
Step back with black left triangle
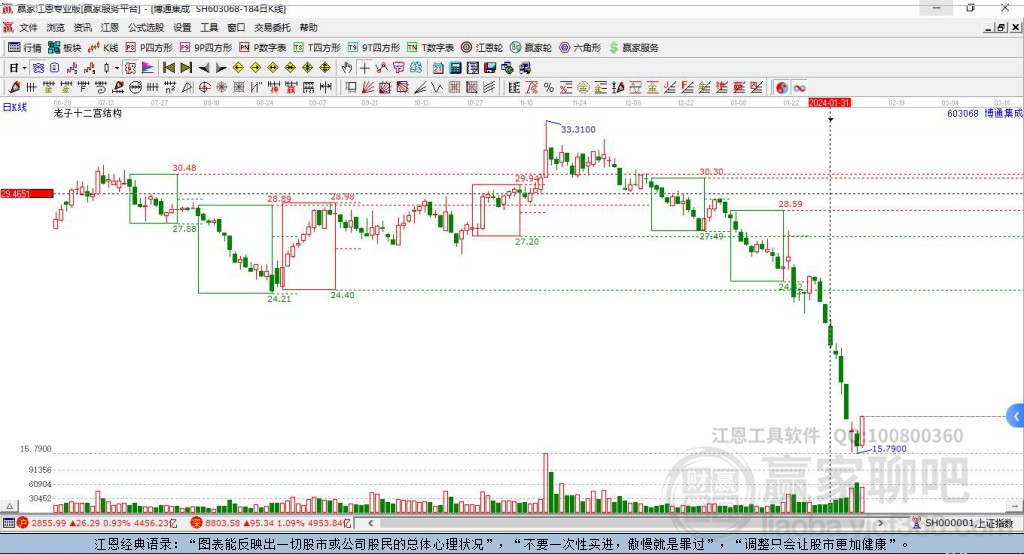[x=204, y=68]
